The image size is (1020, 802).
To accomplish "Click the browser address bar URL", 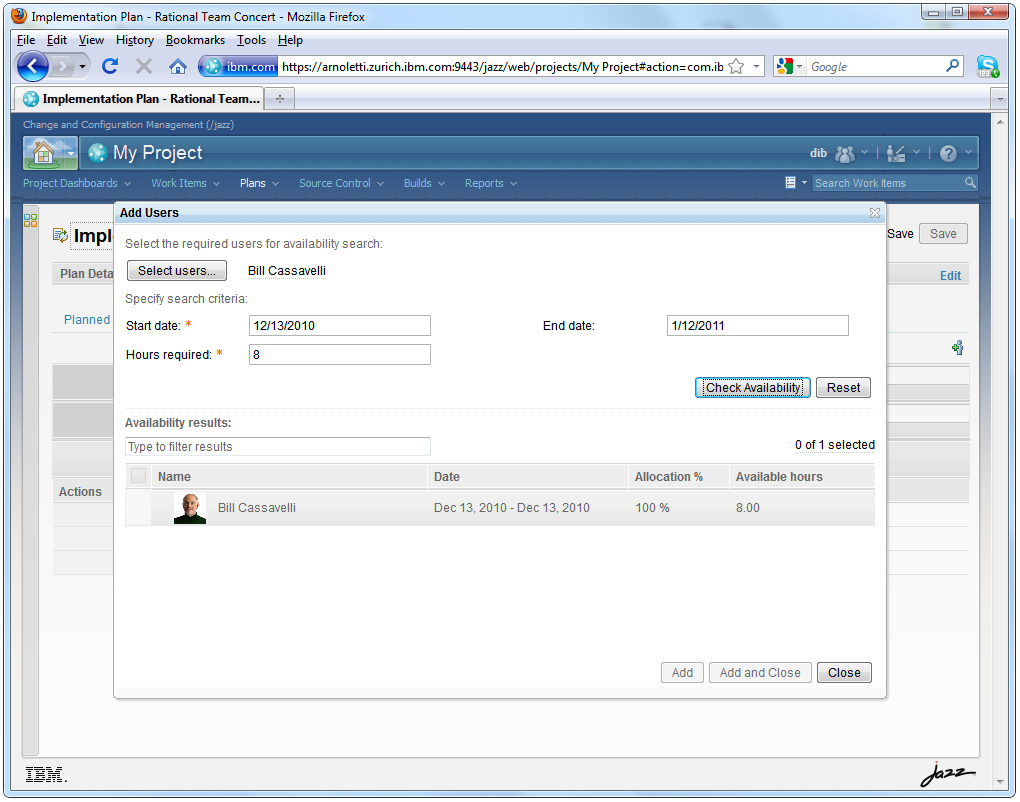I will point(502,66).
